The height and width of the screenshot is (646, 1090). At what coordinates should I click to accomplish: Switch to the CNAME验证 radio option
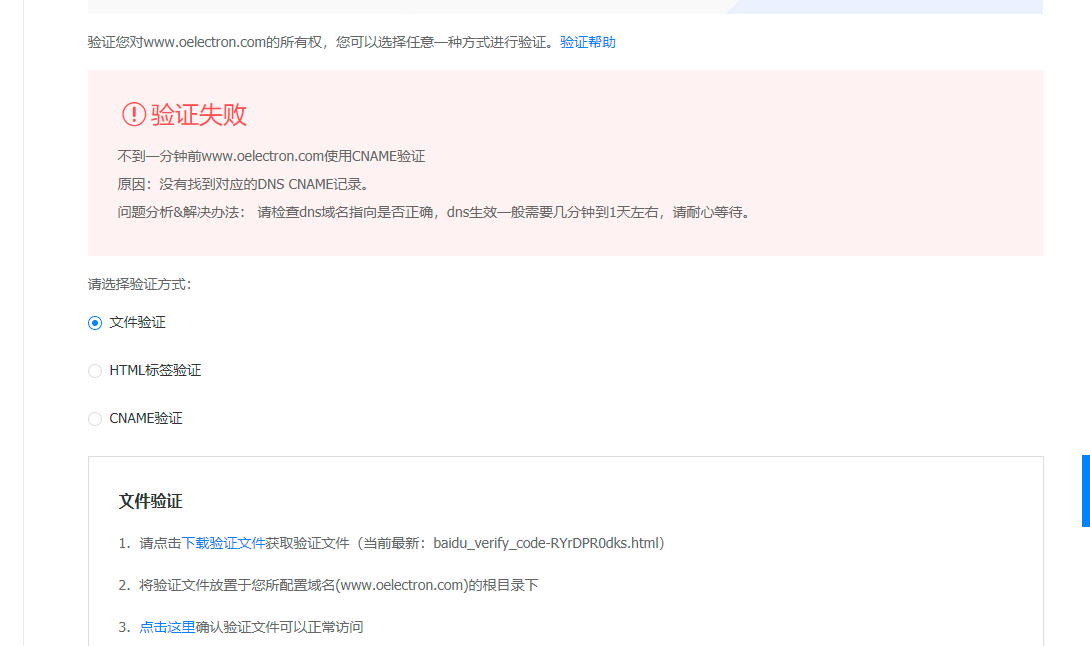point(95,419)
